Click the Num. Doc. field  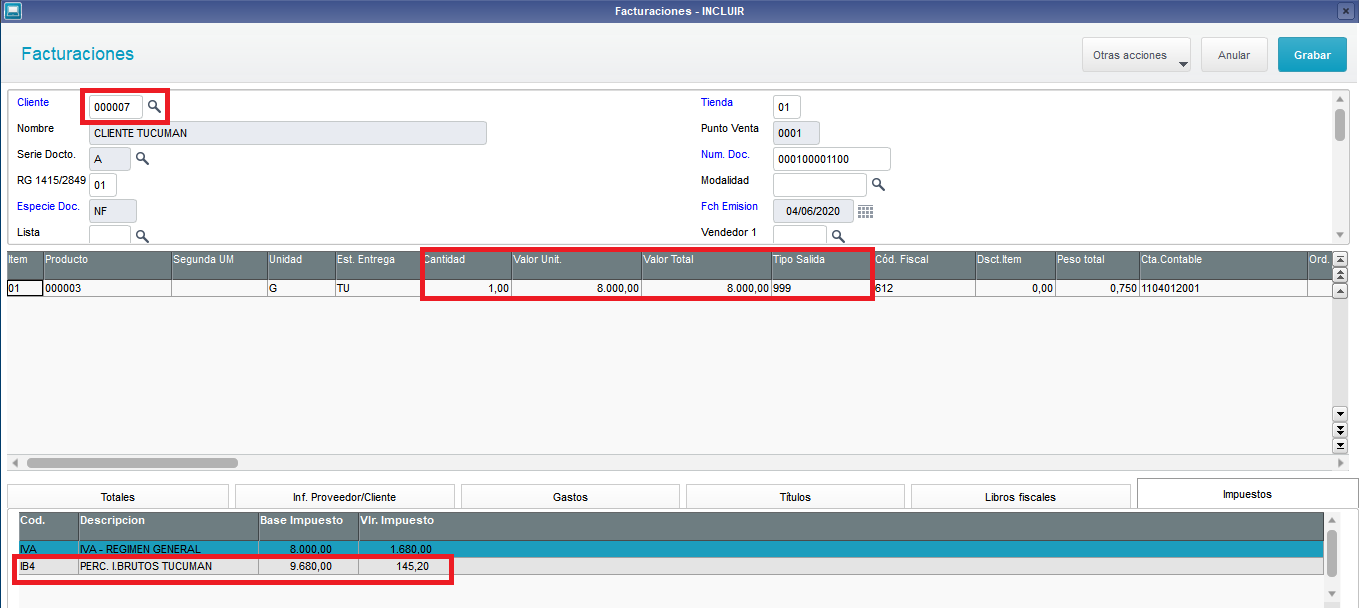pos(832,159)
